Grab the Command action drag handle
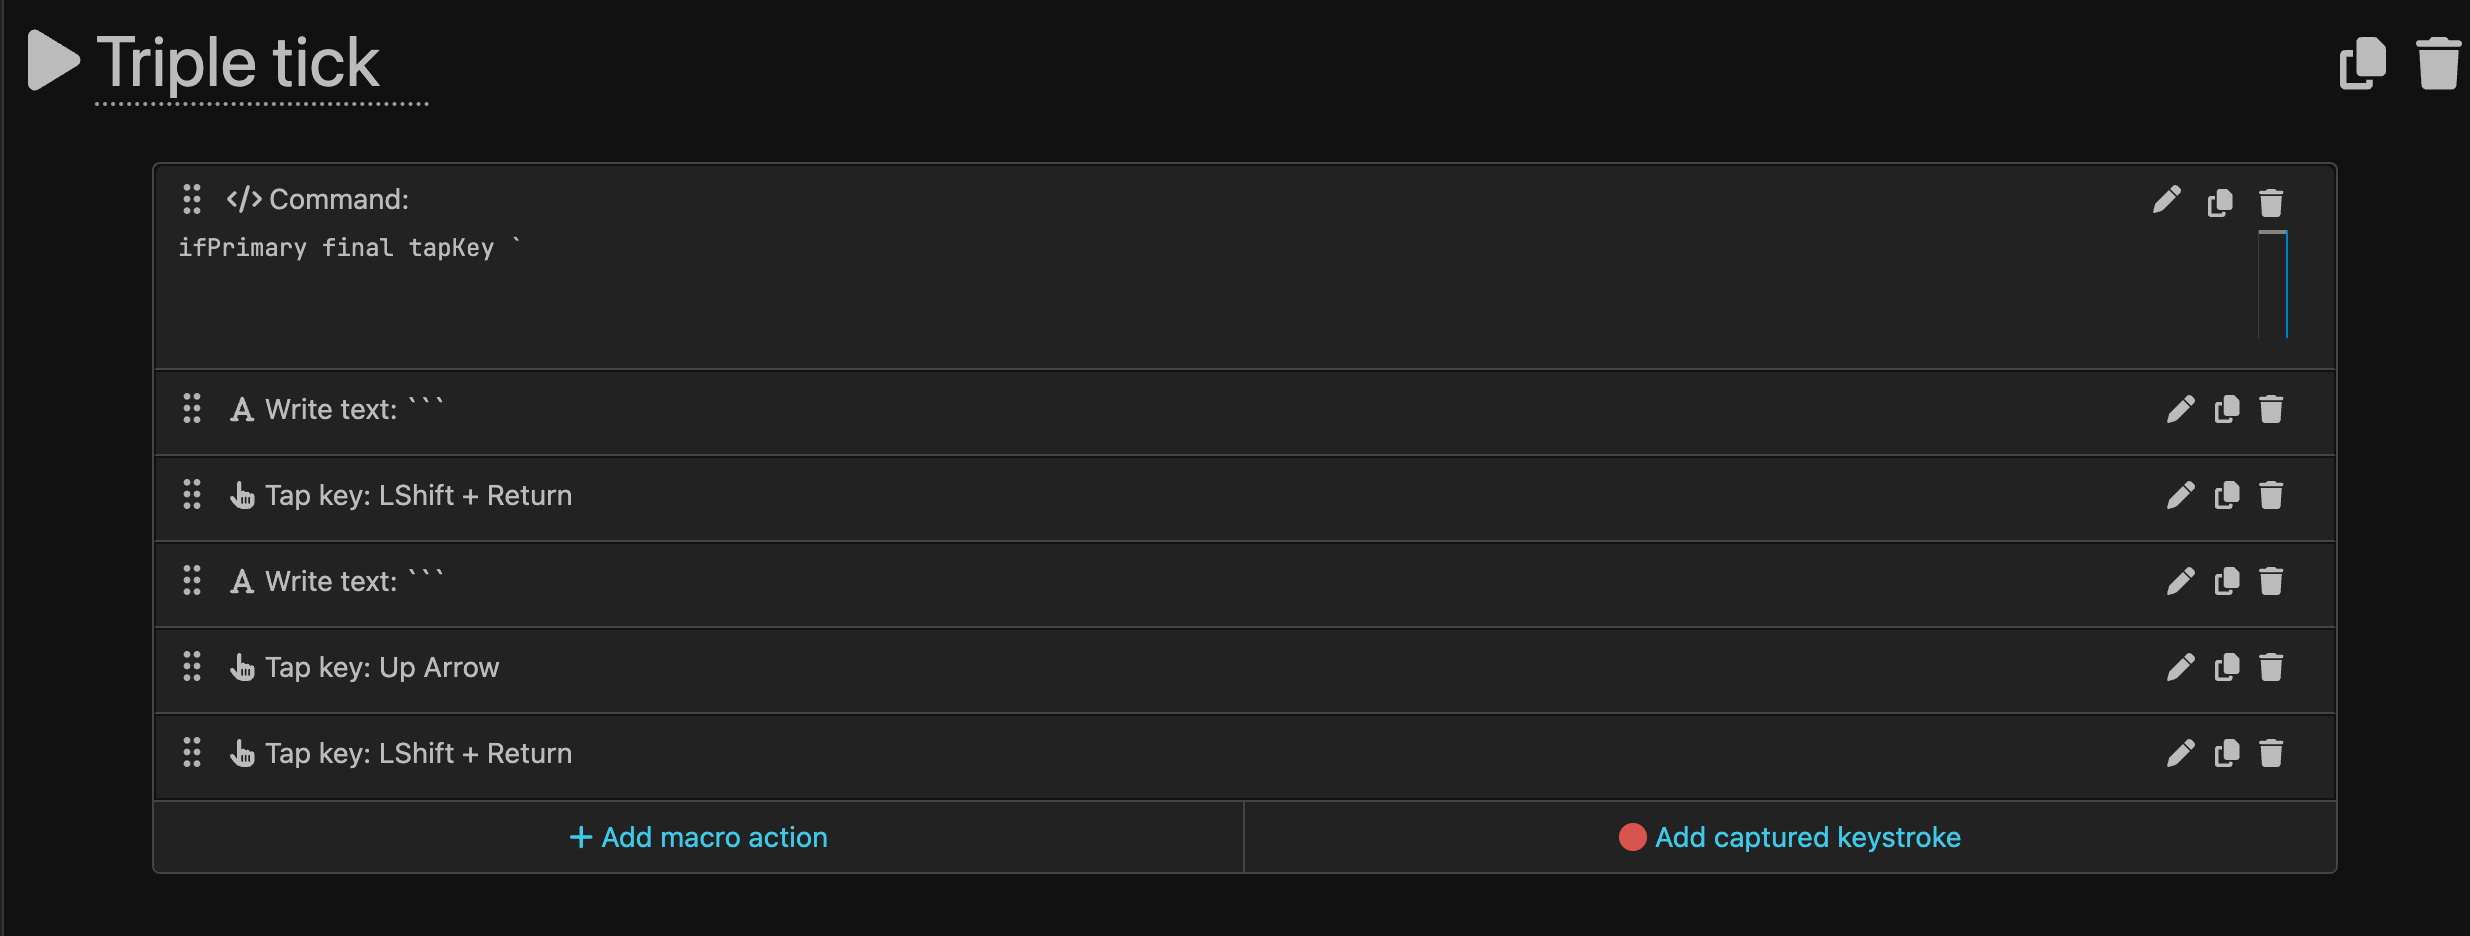 [192, 199]
